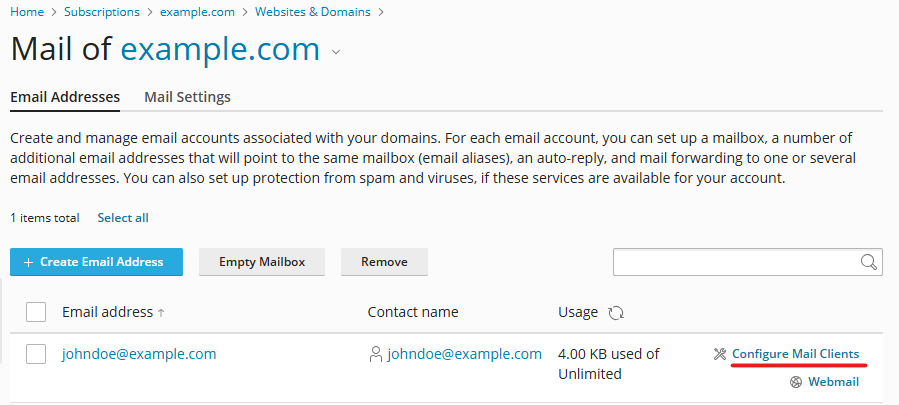This screenshot has height=405, width=899.
Task: Refresh usage statistics icon
Action: click(616, 313)
